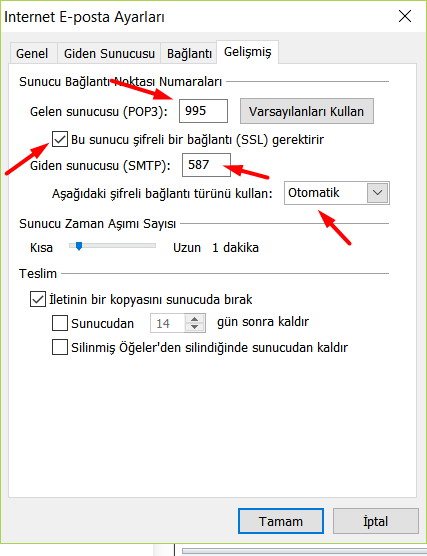Decrease days with the spinner down arrow

[x=194, y=328]
